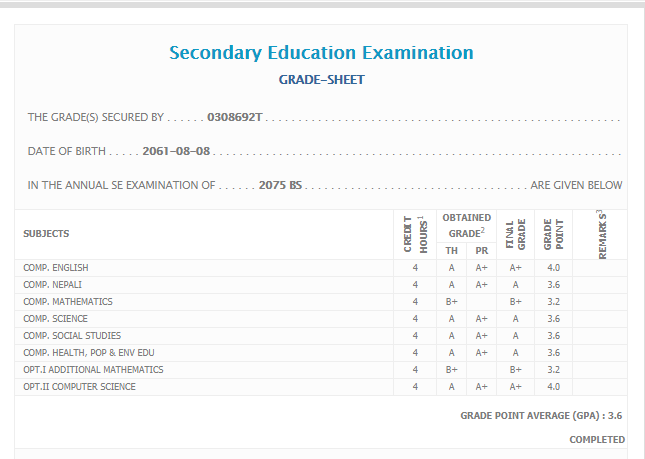The width and height of the screenshot is (645, 459).
Task: Click the date of birth 2061-08-08
Action: [176, 152]
